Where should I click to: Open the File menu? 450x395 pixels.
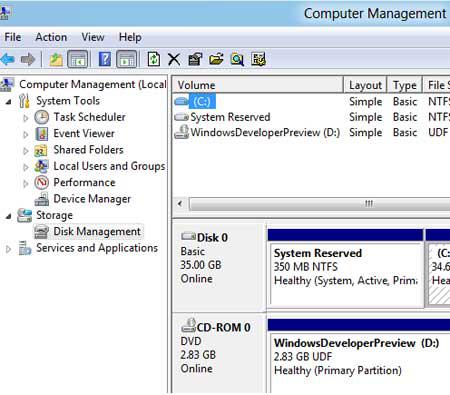(x=13, y=37)
